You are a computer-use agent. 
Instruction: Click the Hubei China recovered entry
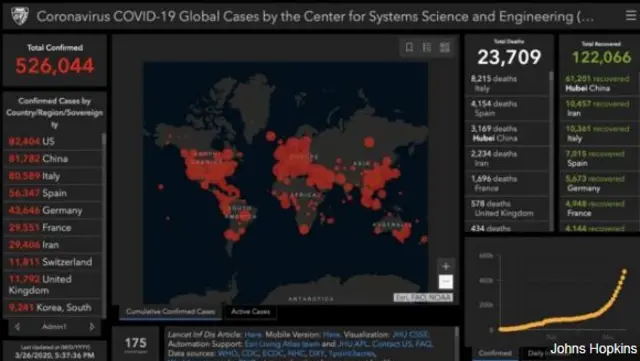point(599,83)
